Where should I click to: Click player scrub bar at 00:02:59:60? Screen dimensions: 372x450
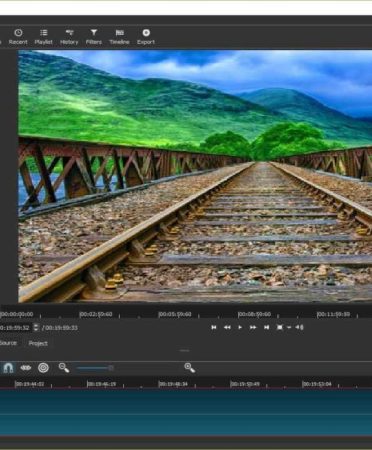click(96, 314)
